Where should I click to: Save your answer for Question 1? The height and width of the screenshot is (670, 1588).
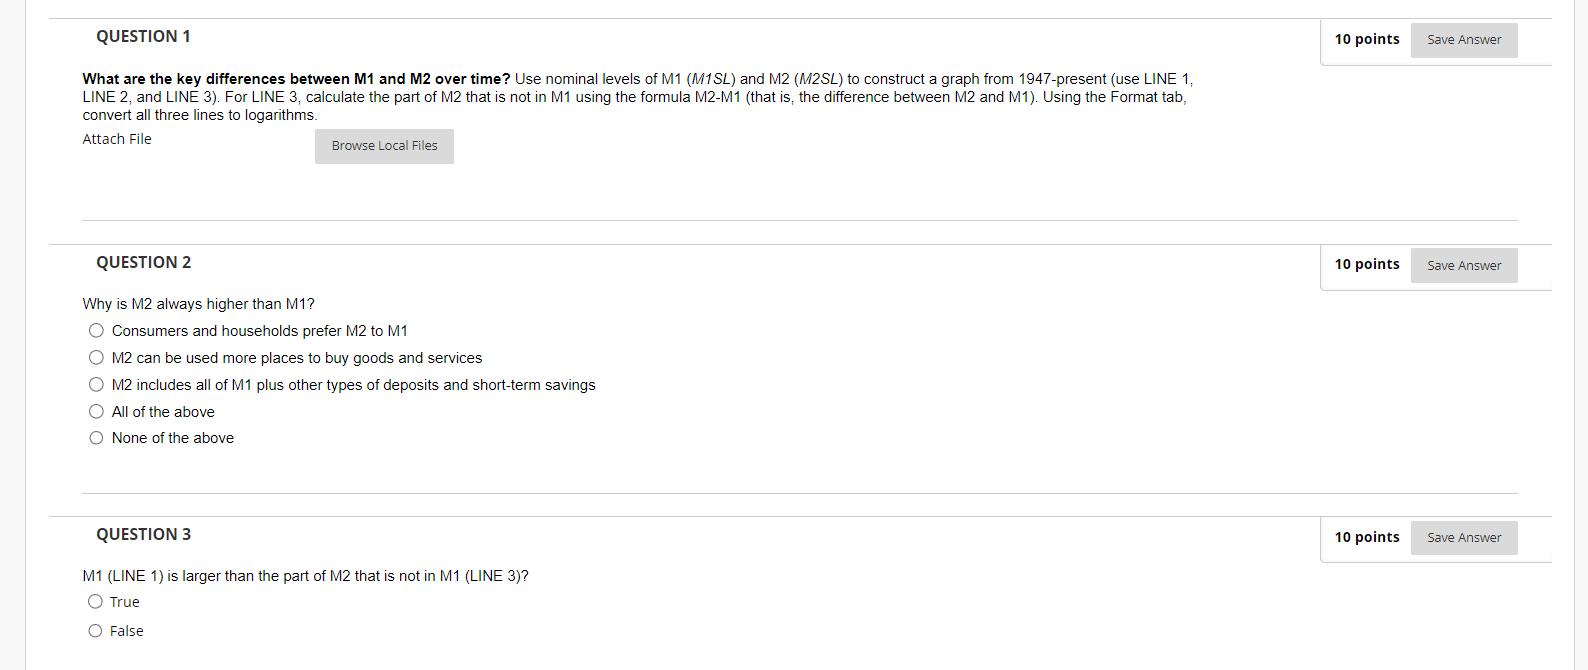[1463, 40]
